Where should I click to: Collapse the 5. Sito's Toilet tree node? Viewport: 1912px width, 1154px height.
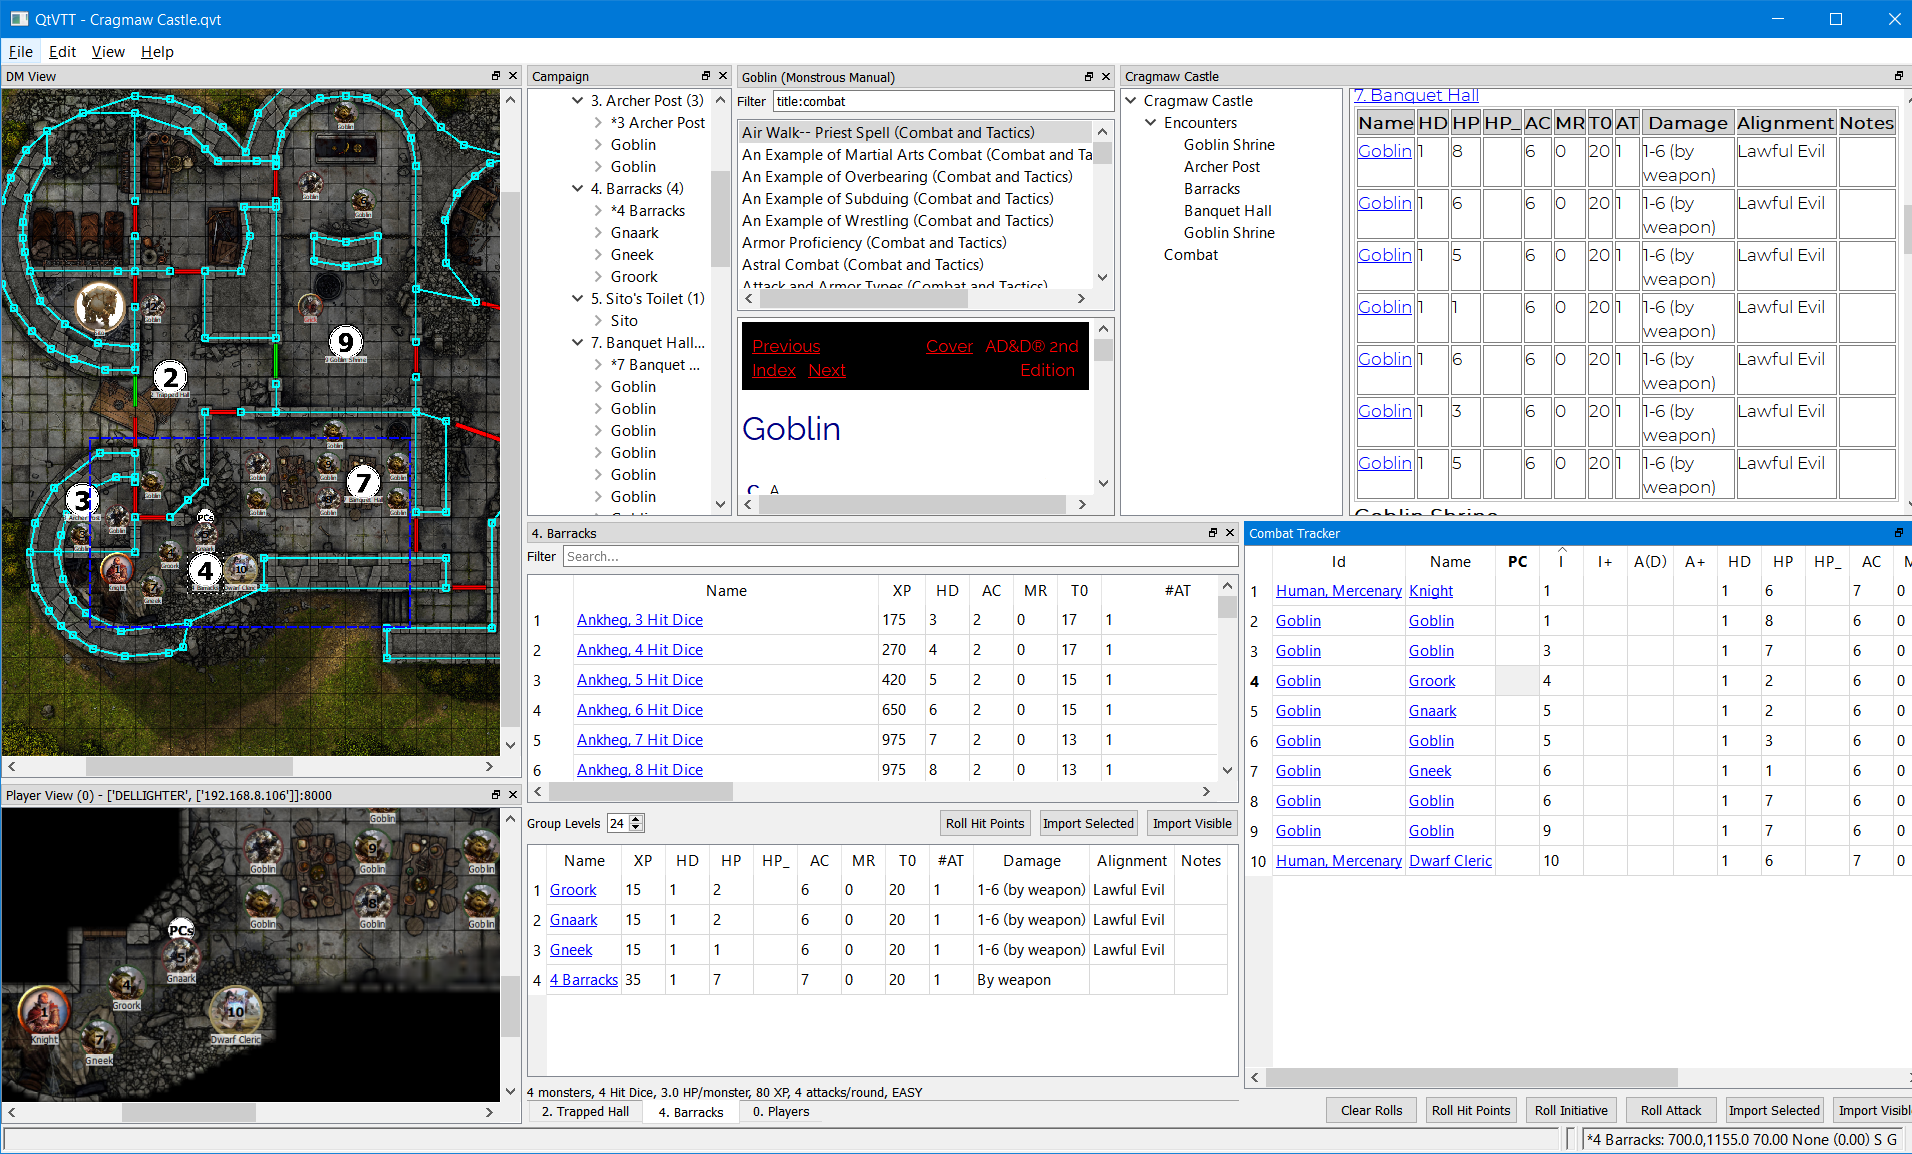[577, 298]
